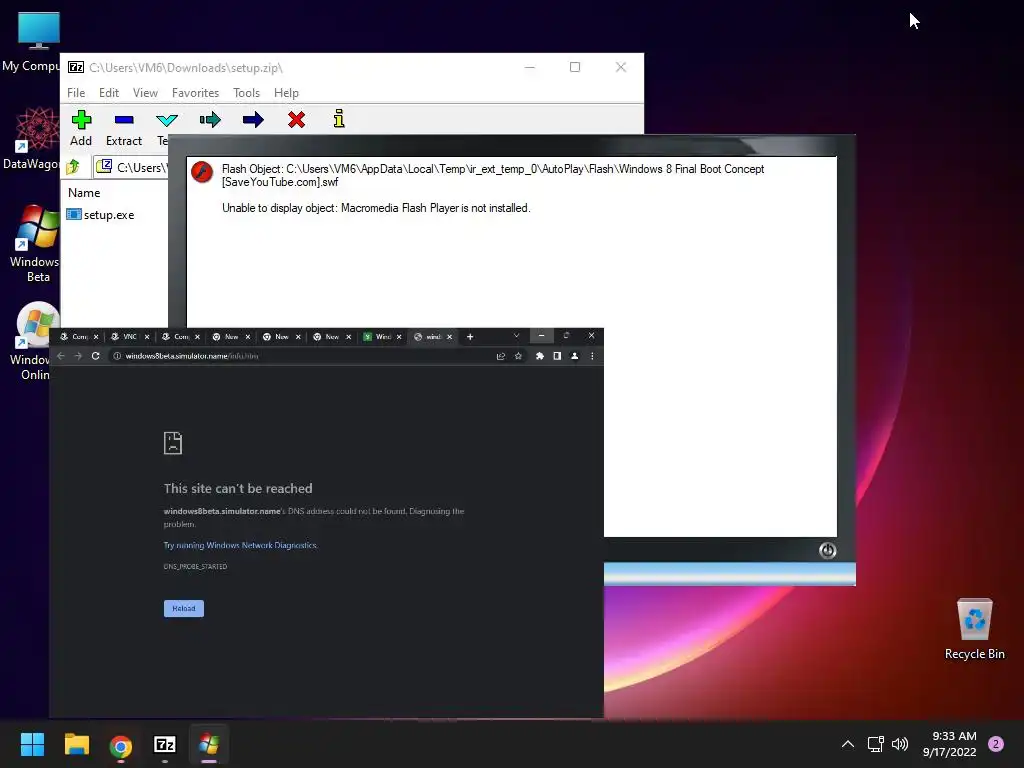The height and width of the screenshot is (768, 1024).
Task: Click the Copy arrow icon in 7-Zip
Action: click(x=210, y=120)
